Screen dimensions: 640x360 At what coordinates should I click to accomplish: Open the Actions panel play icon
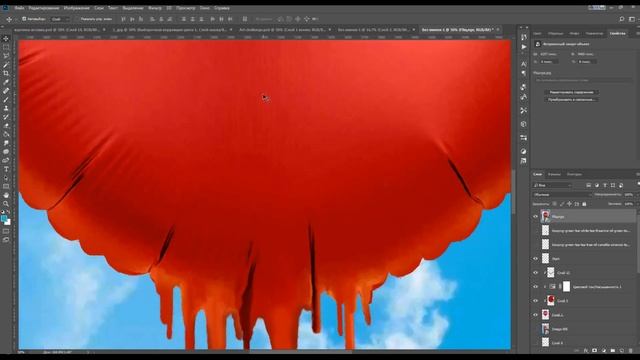[x=524, y=47]
